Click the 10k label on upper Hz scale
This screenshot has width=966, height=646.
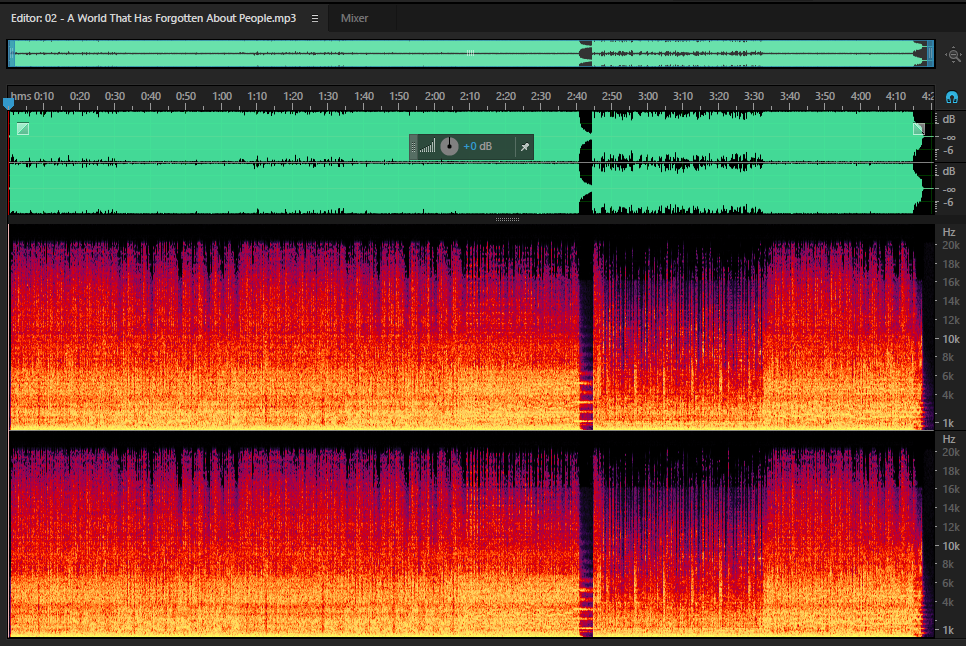[x=951, y=339]
